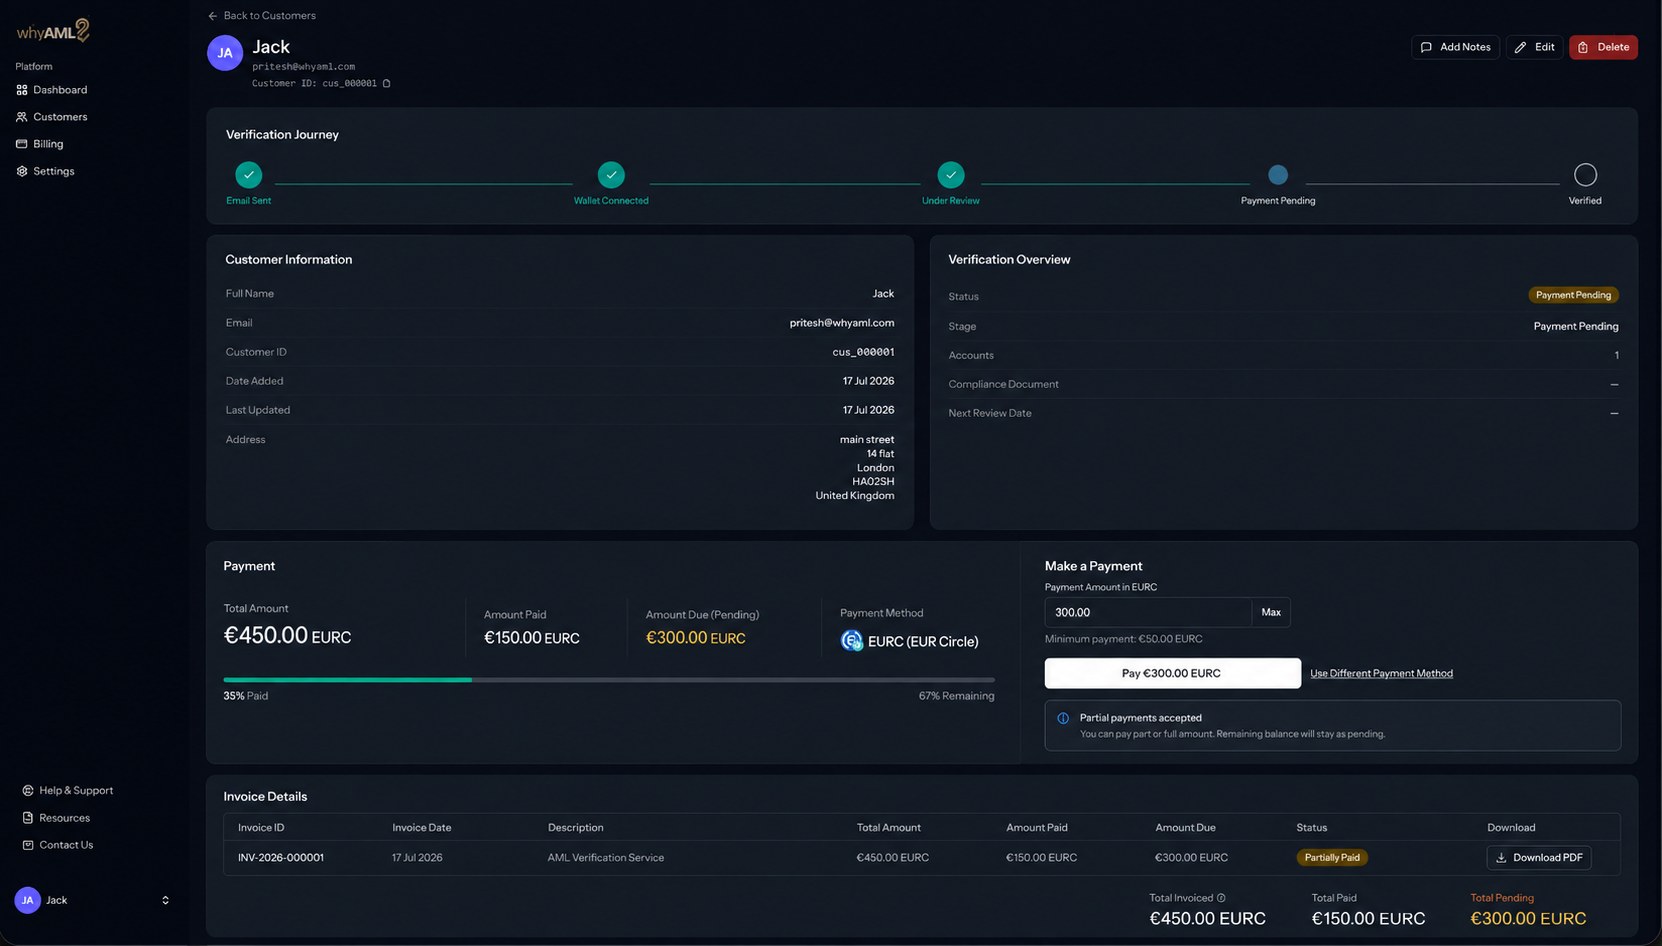Image resolution: width=1662 pixels, height=946 pixels.
Task: Click the speech bubble icon on Add Notes
Action: [x=1427, y=47]
